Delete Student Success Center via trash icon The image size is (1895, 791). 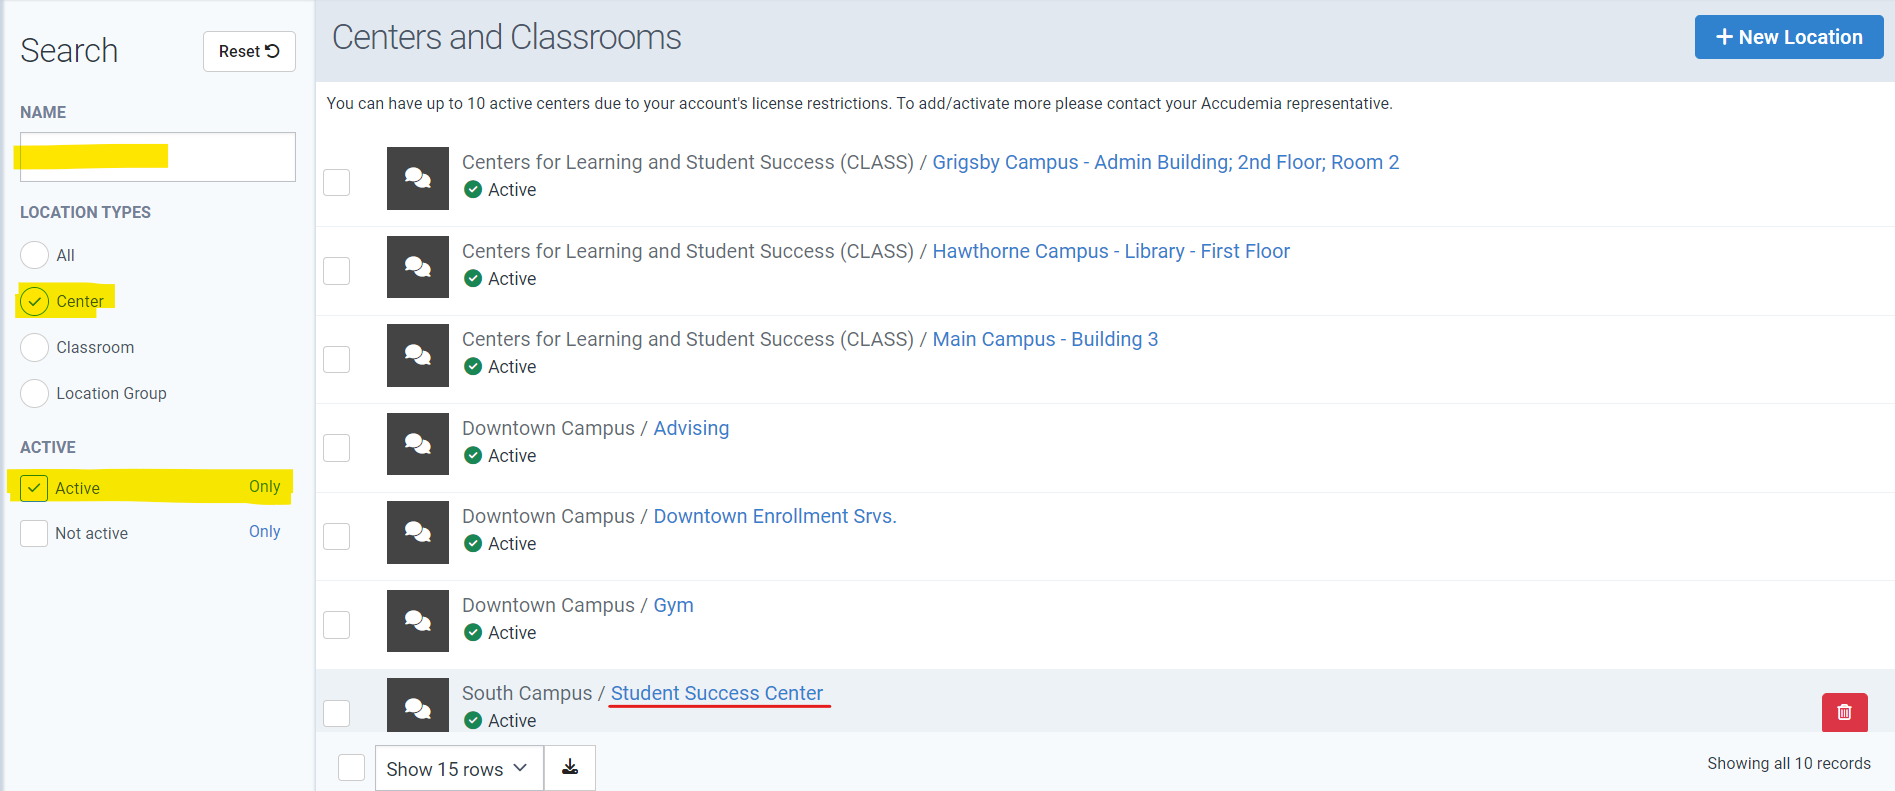1844,712
